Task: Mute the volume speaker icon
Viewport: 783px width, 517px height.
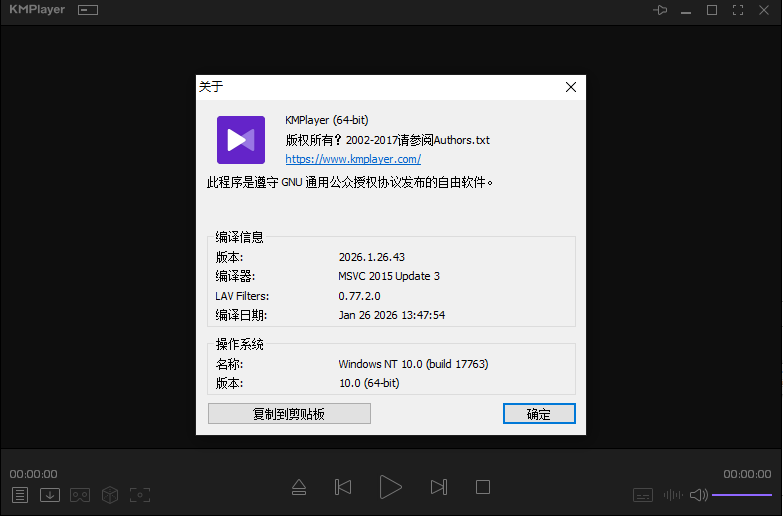Action: tap(699, 495)
